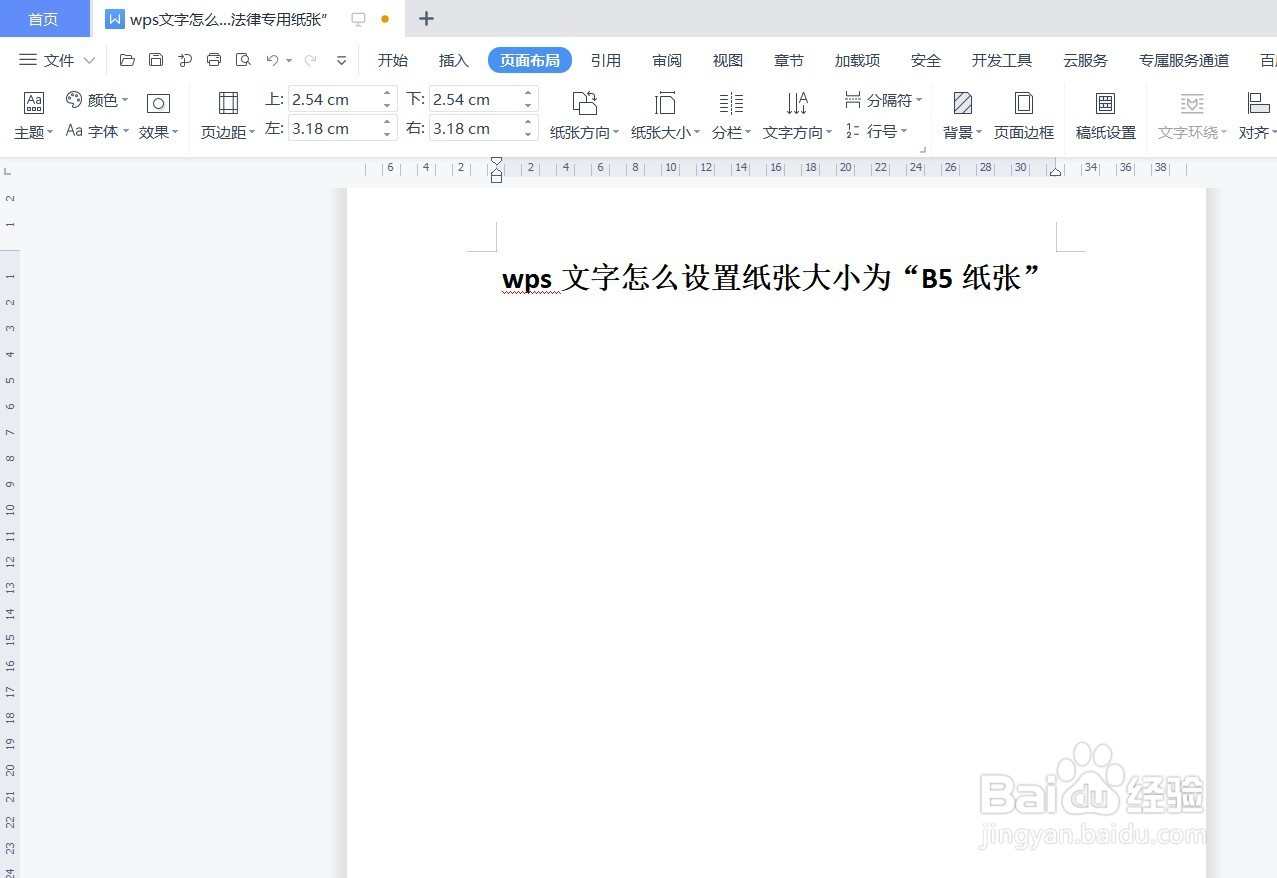Open the 字体 theme fonts dropdown
The width and height of the screenshot is (1277, 878).
coord(97,131)
